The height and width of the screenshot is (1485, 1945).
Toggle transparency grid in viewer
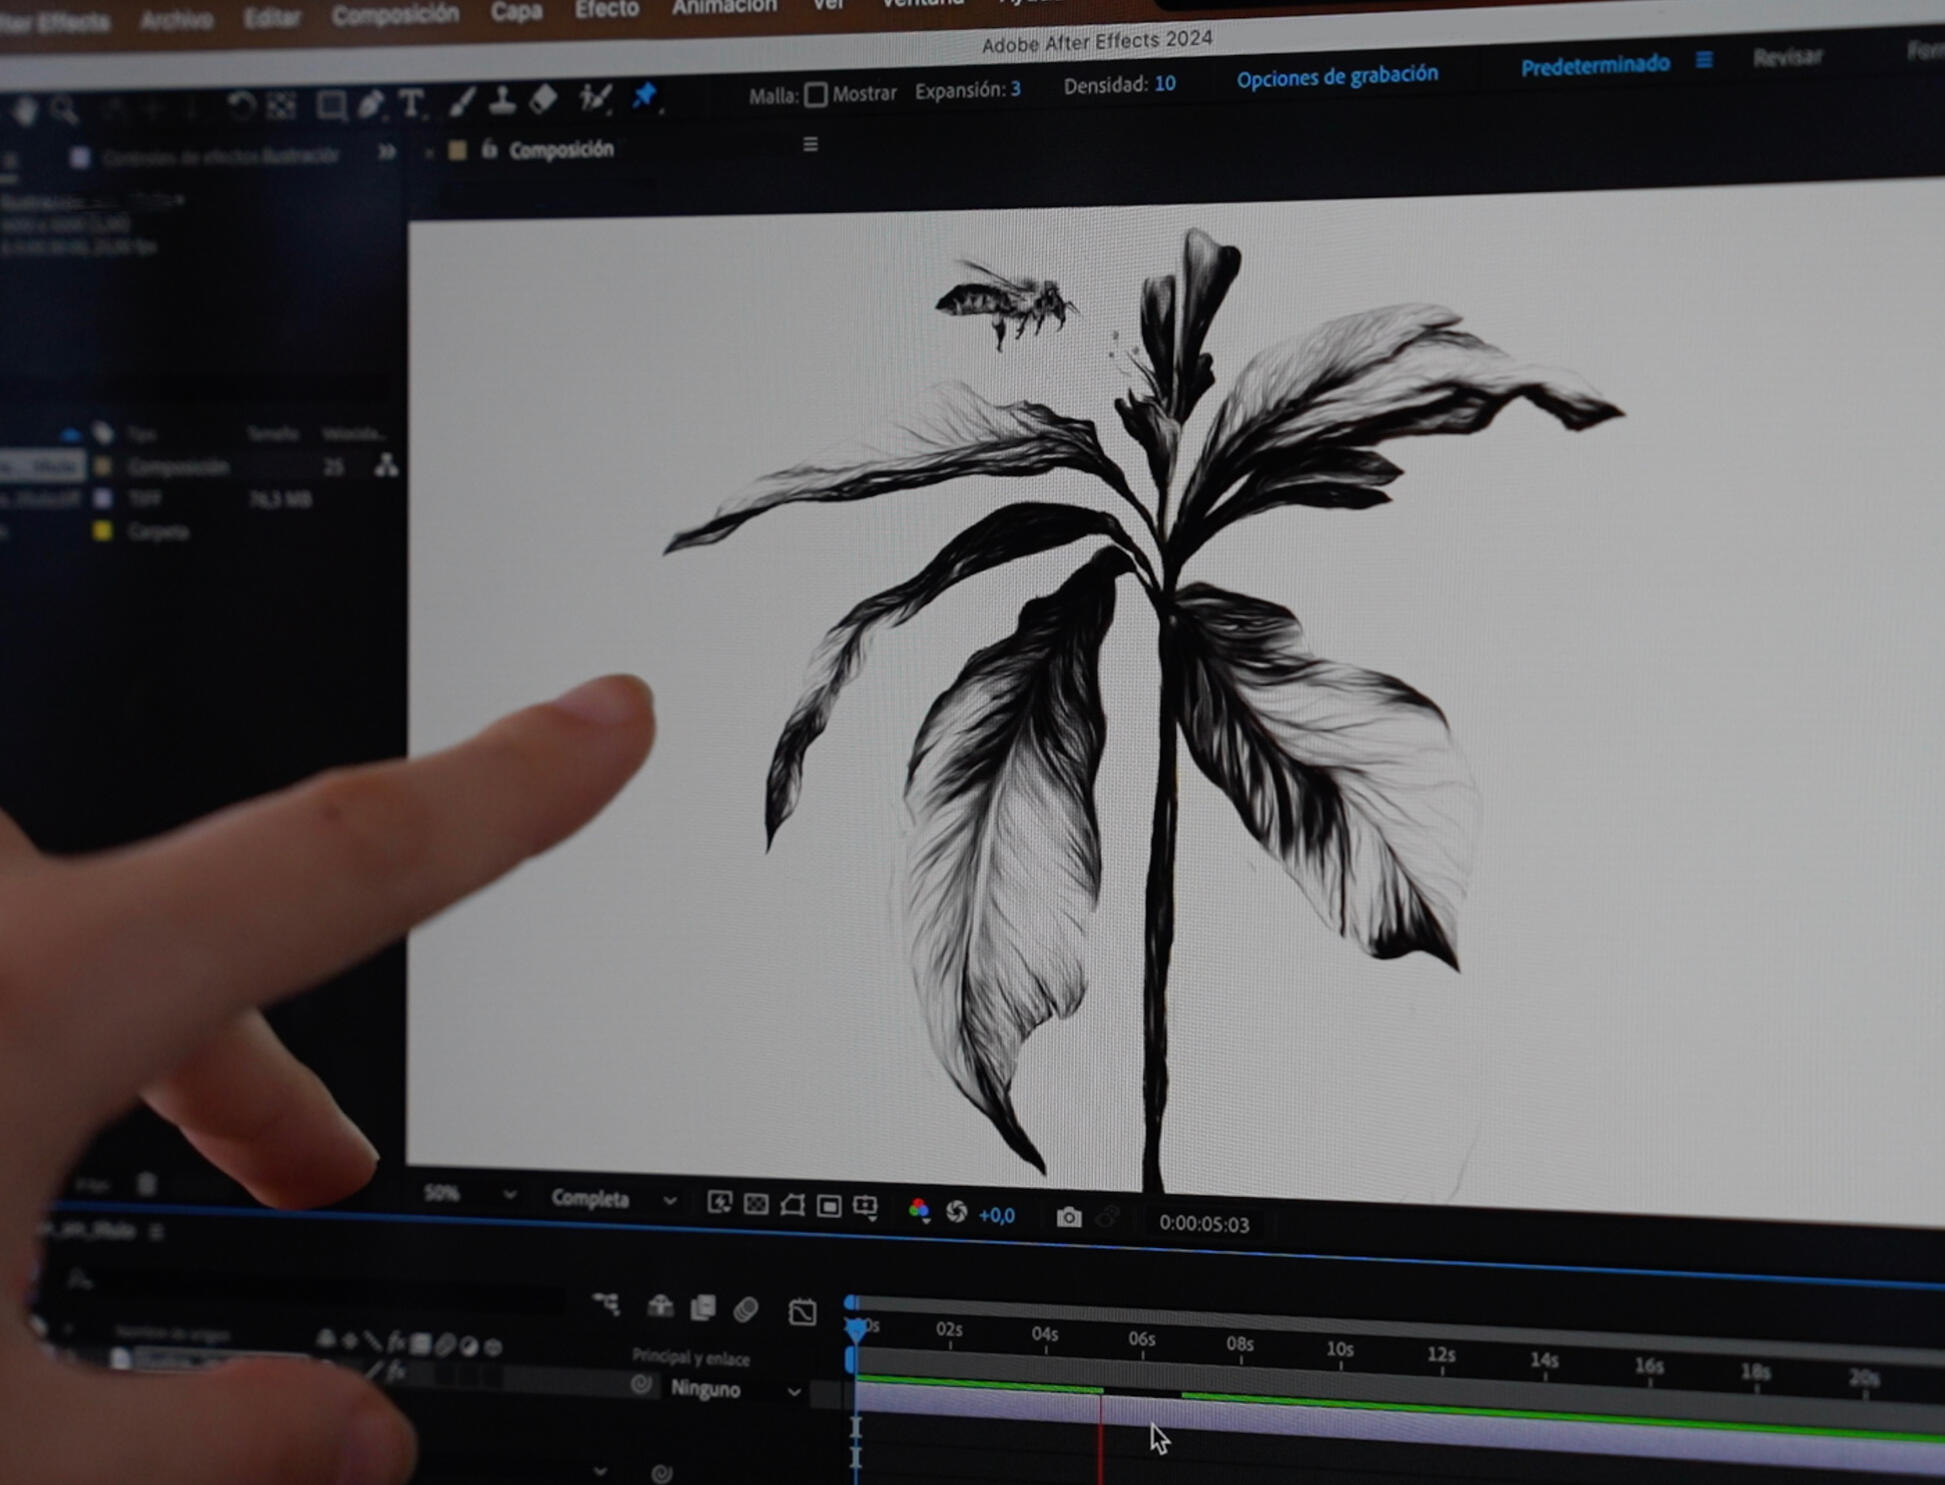tap(756, 1204)
